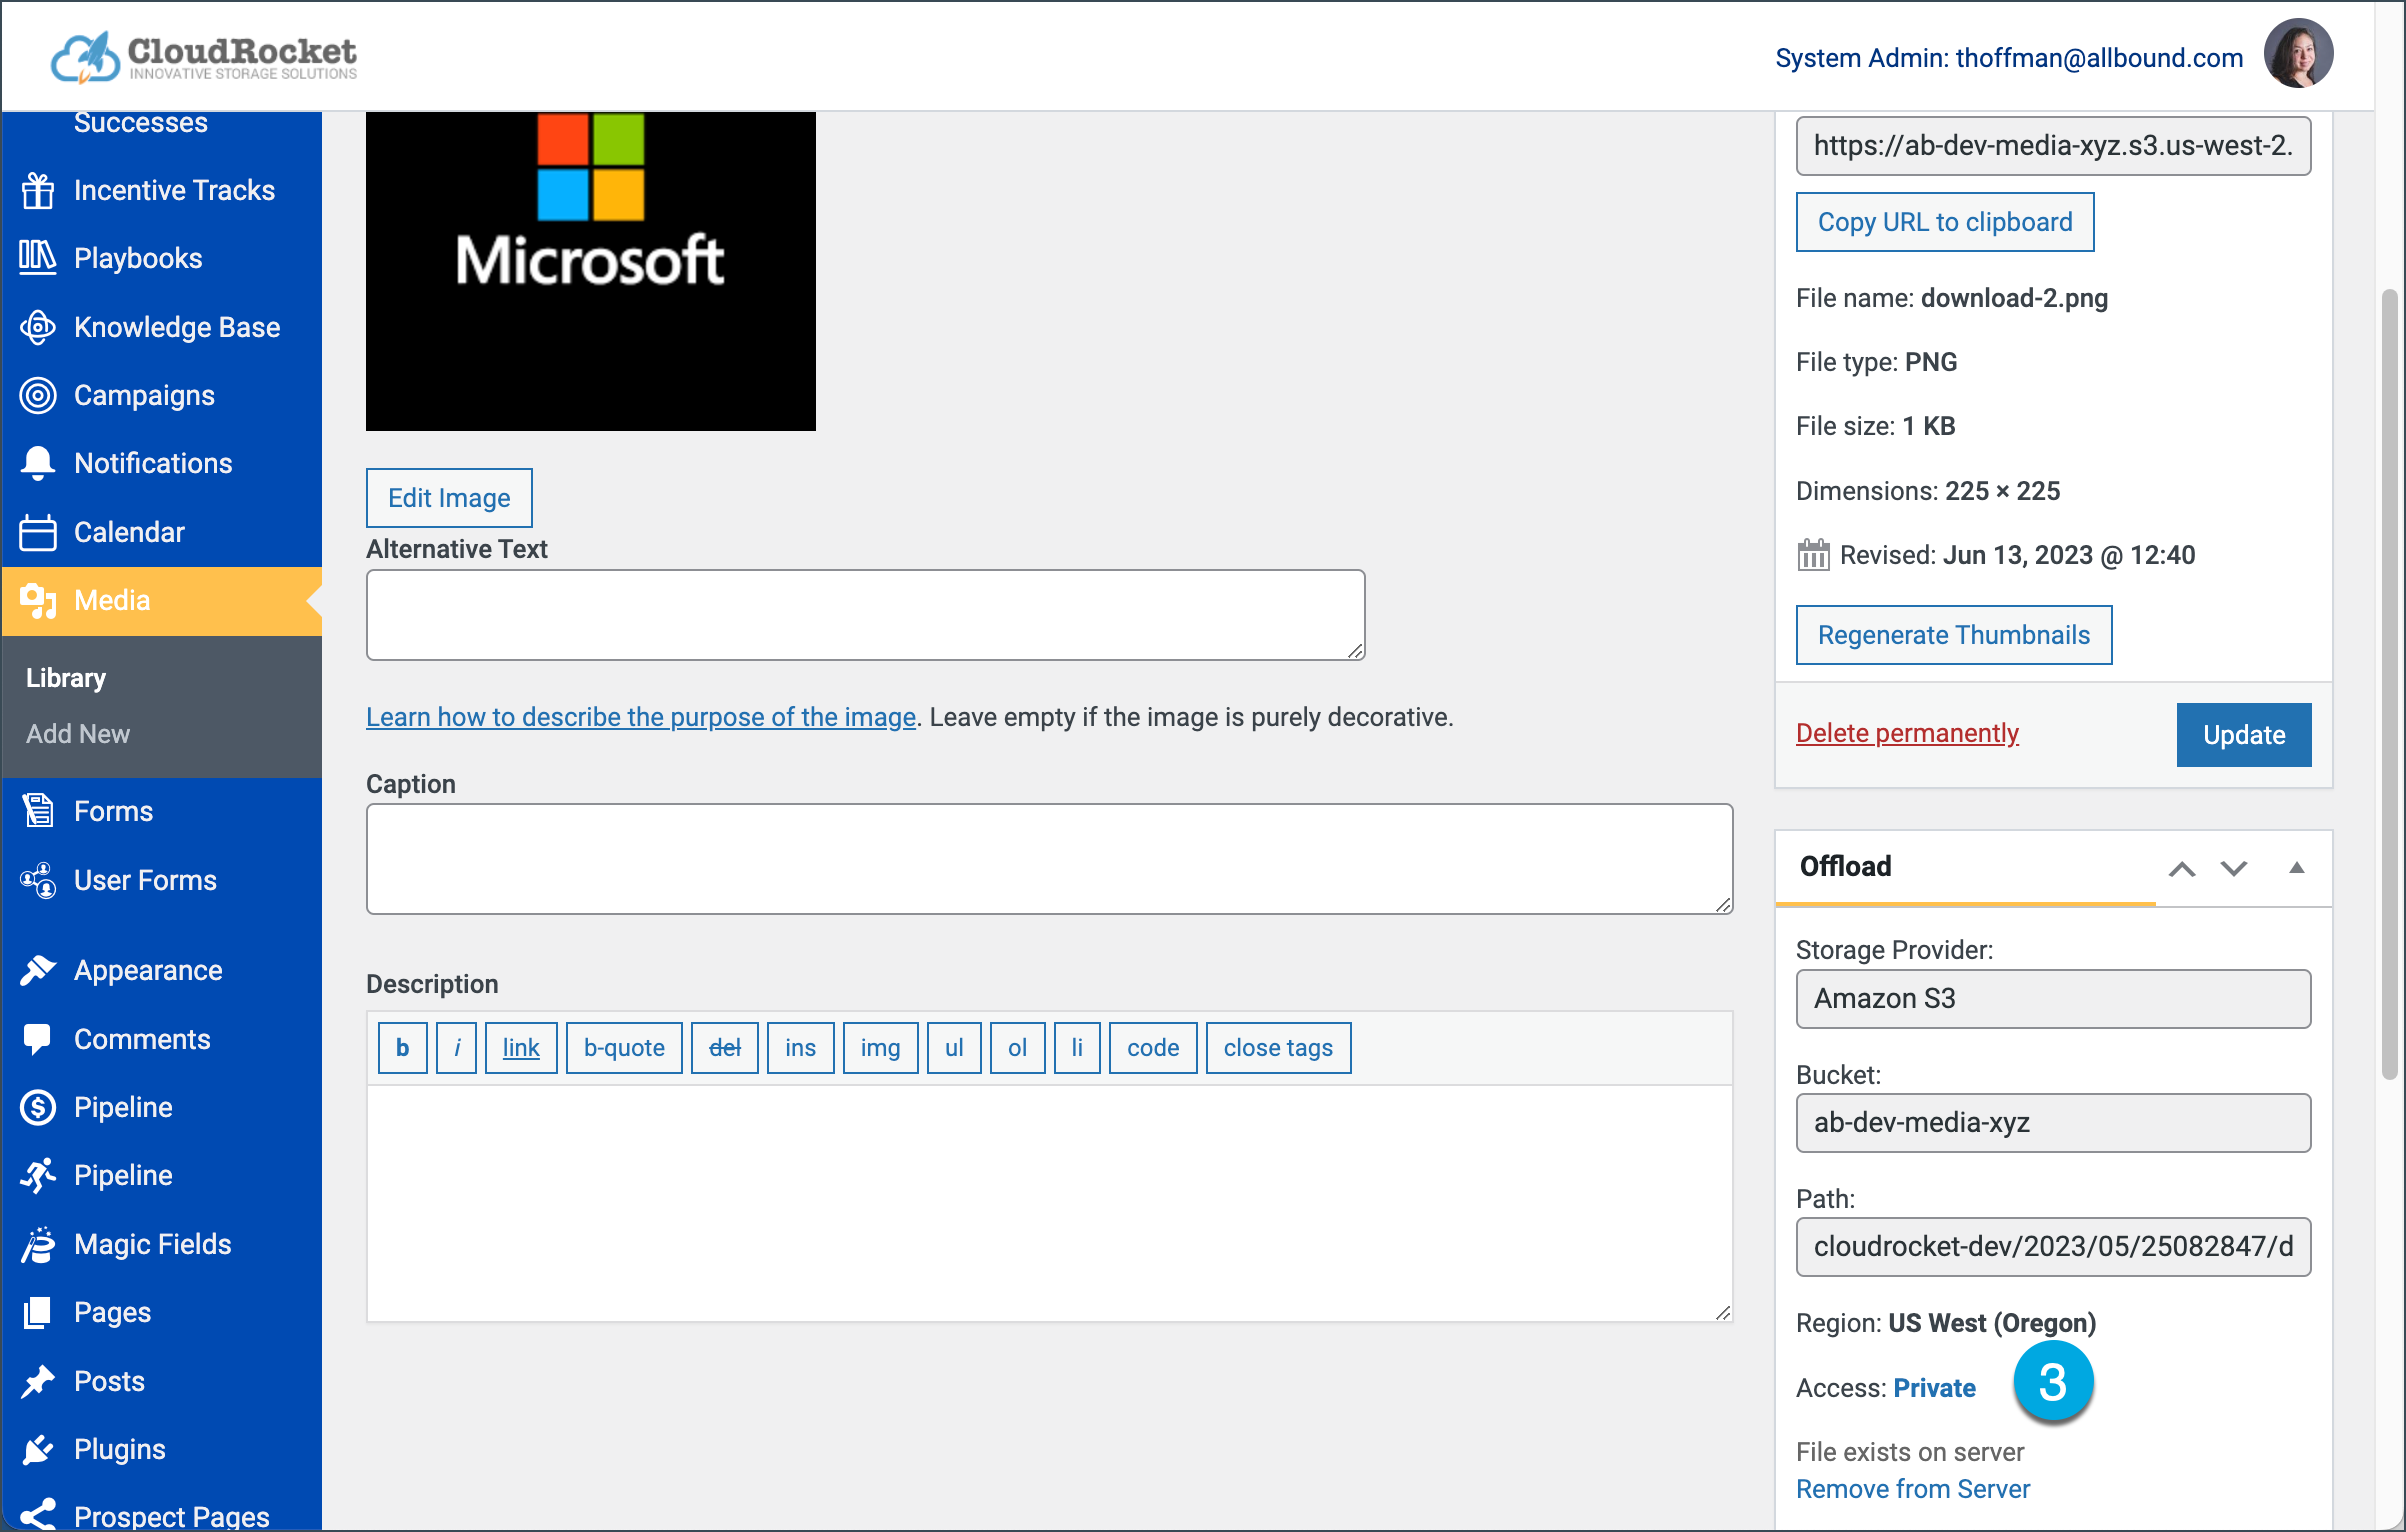The width and height of the screenshot is (2406, 1532).
Task: Open Magic Fields in the sidebar menu
Action: tap(153, 1244)
